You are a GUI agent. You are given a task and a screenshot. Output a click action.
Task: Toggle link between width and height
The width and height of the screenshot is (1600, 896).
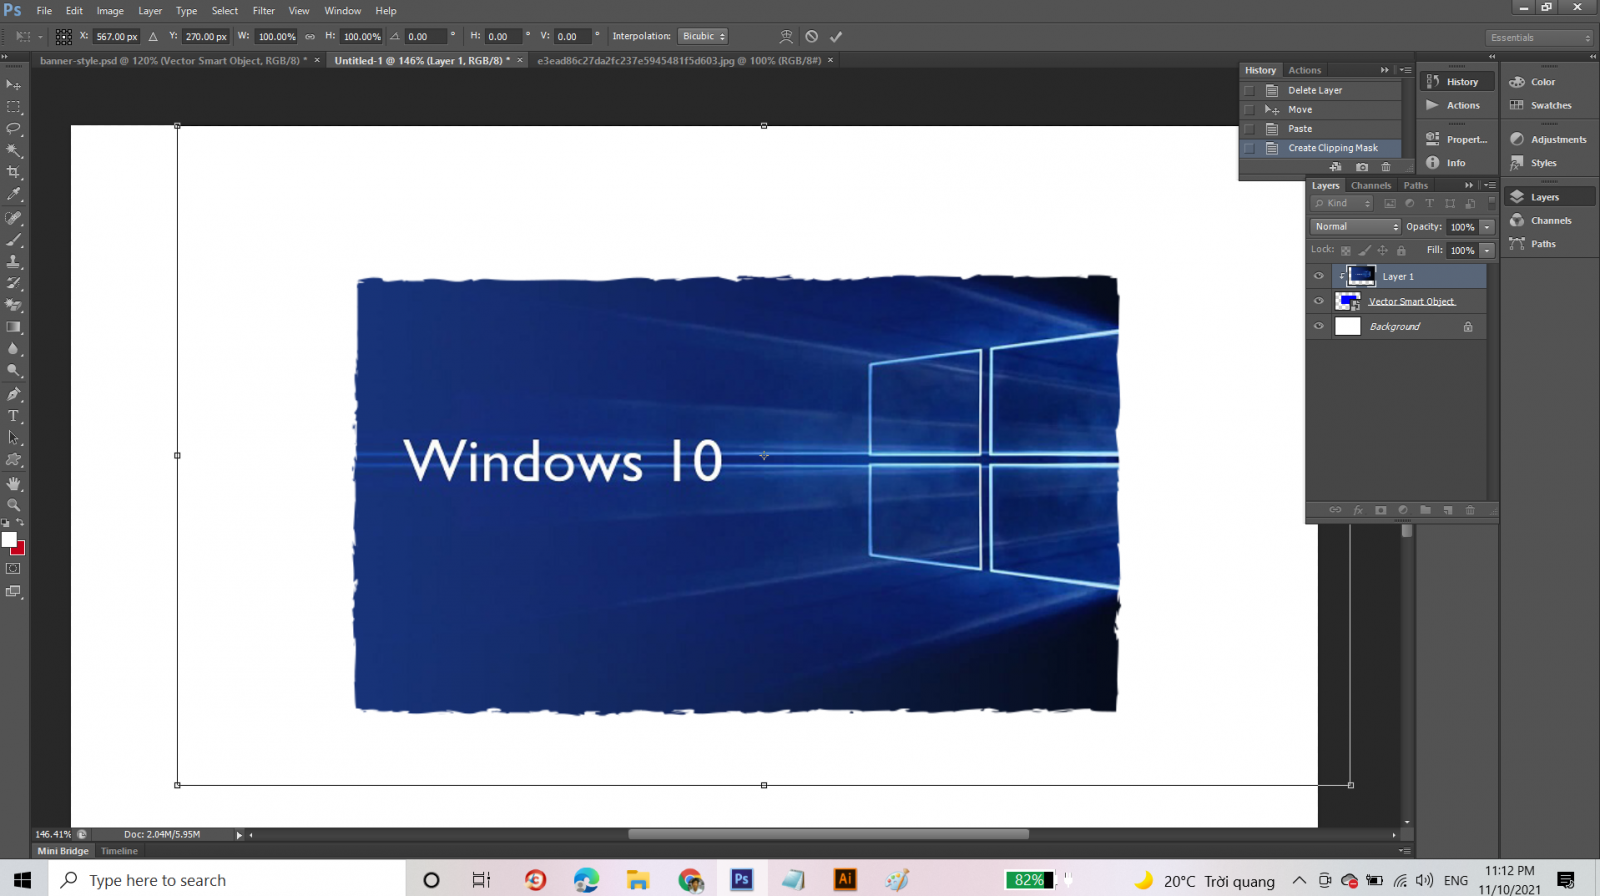[310, 37]
